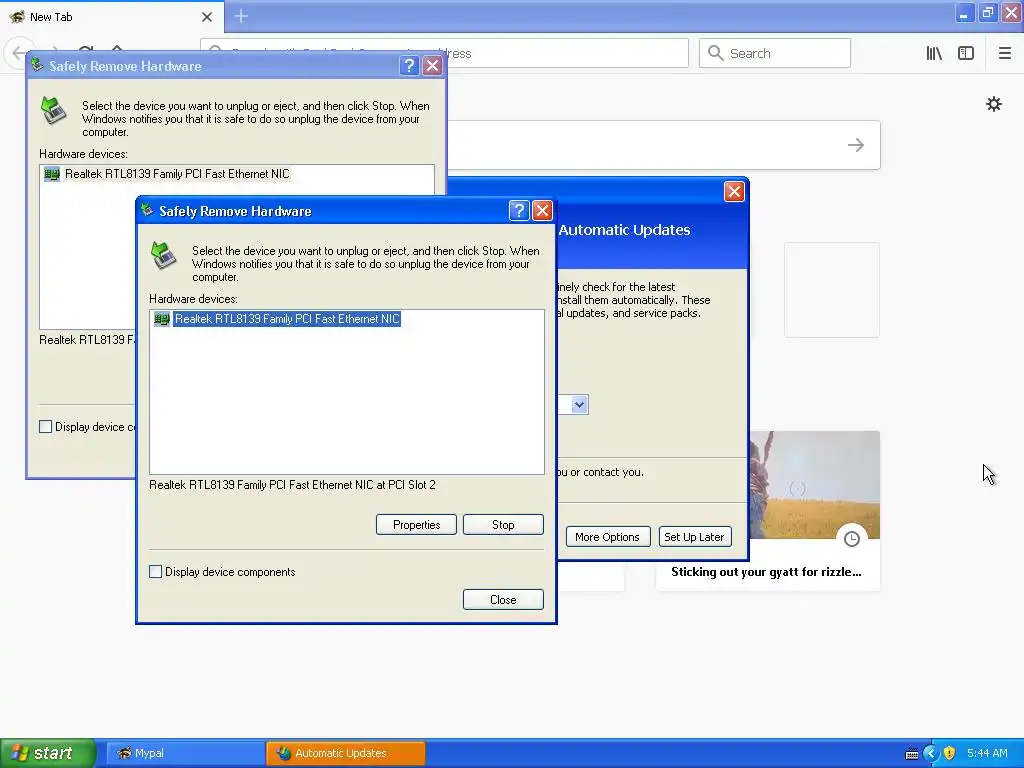Close front Safely Remove Hardware with red X
1024x768 pixels.
point(542,210)
